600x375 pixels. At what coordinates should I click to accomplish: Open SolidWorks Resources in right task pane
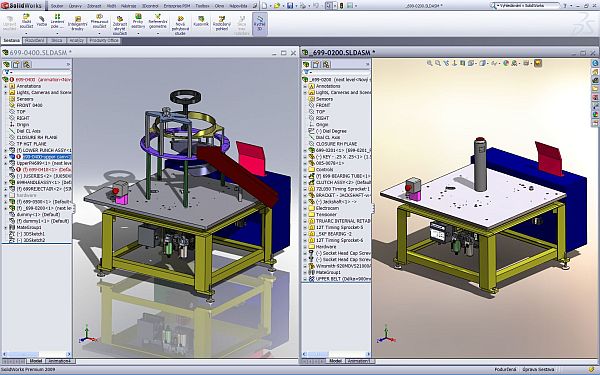point(595,63)
